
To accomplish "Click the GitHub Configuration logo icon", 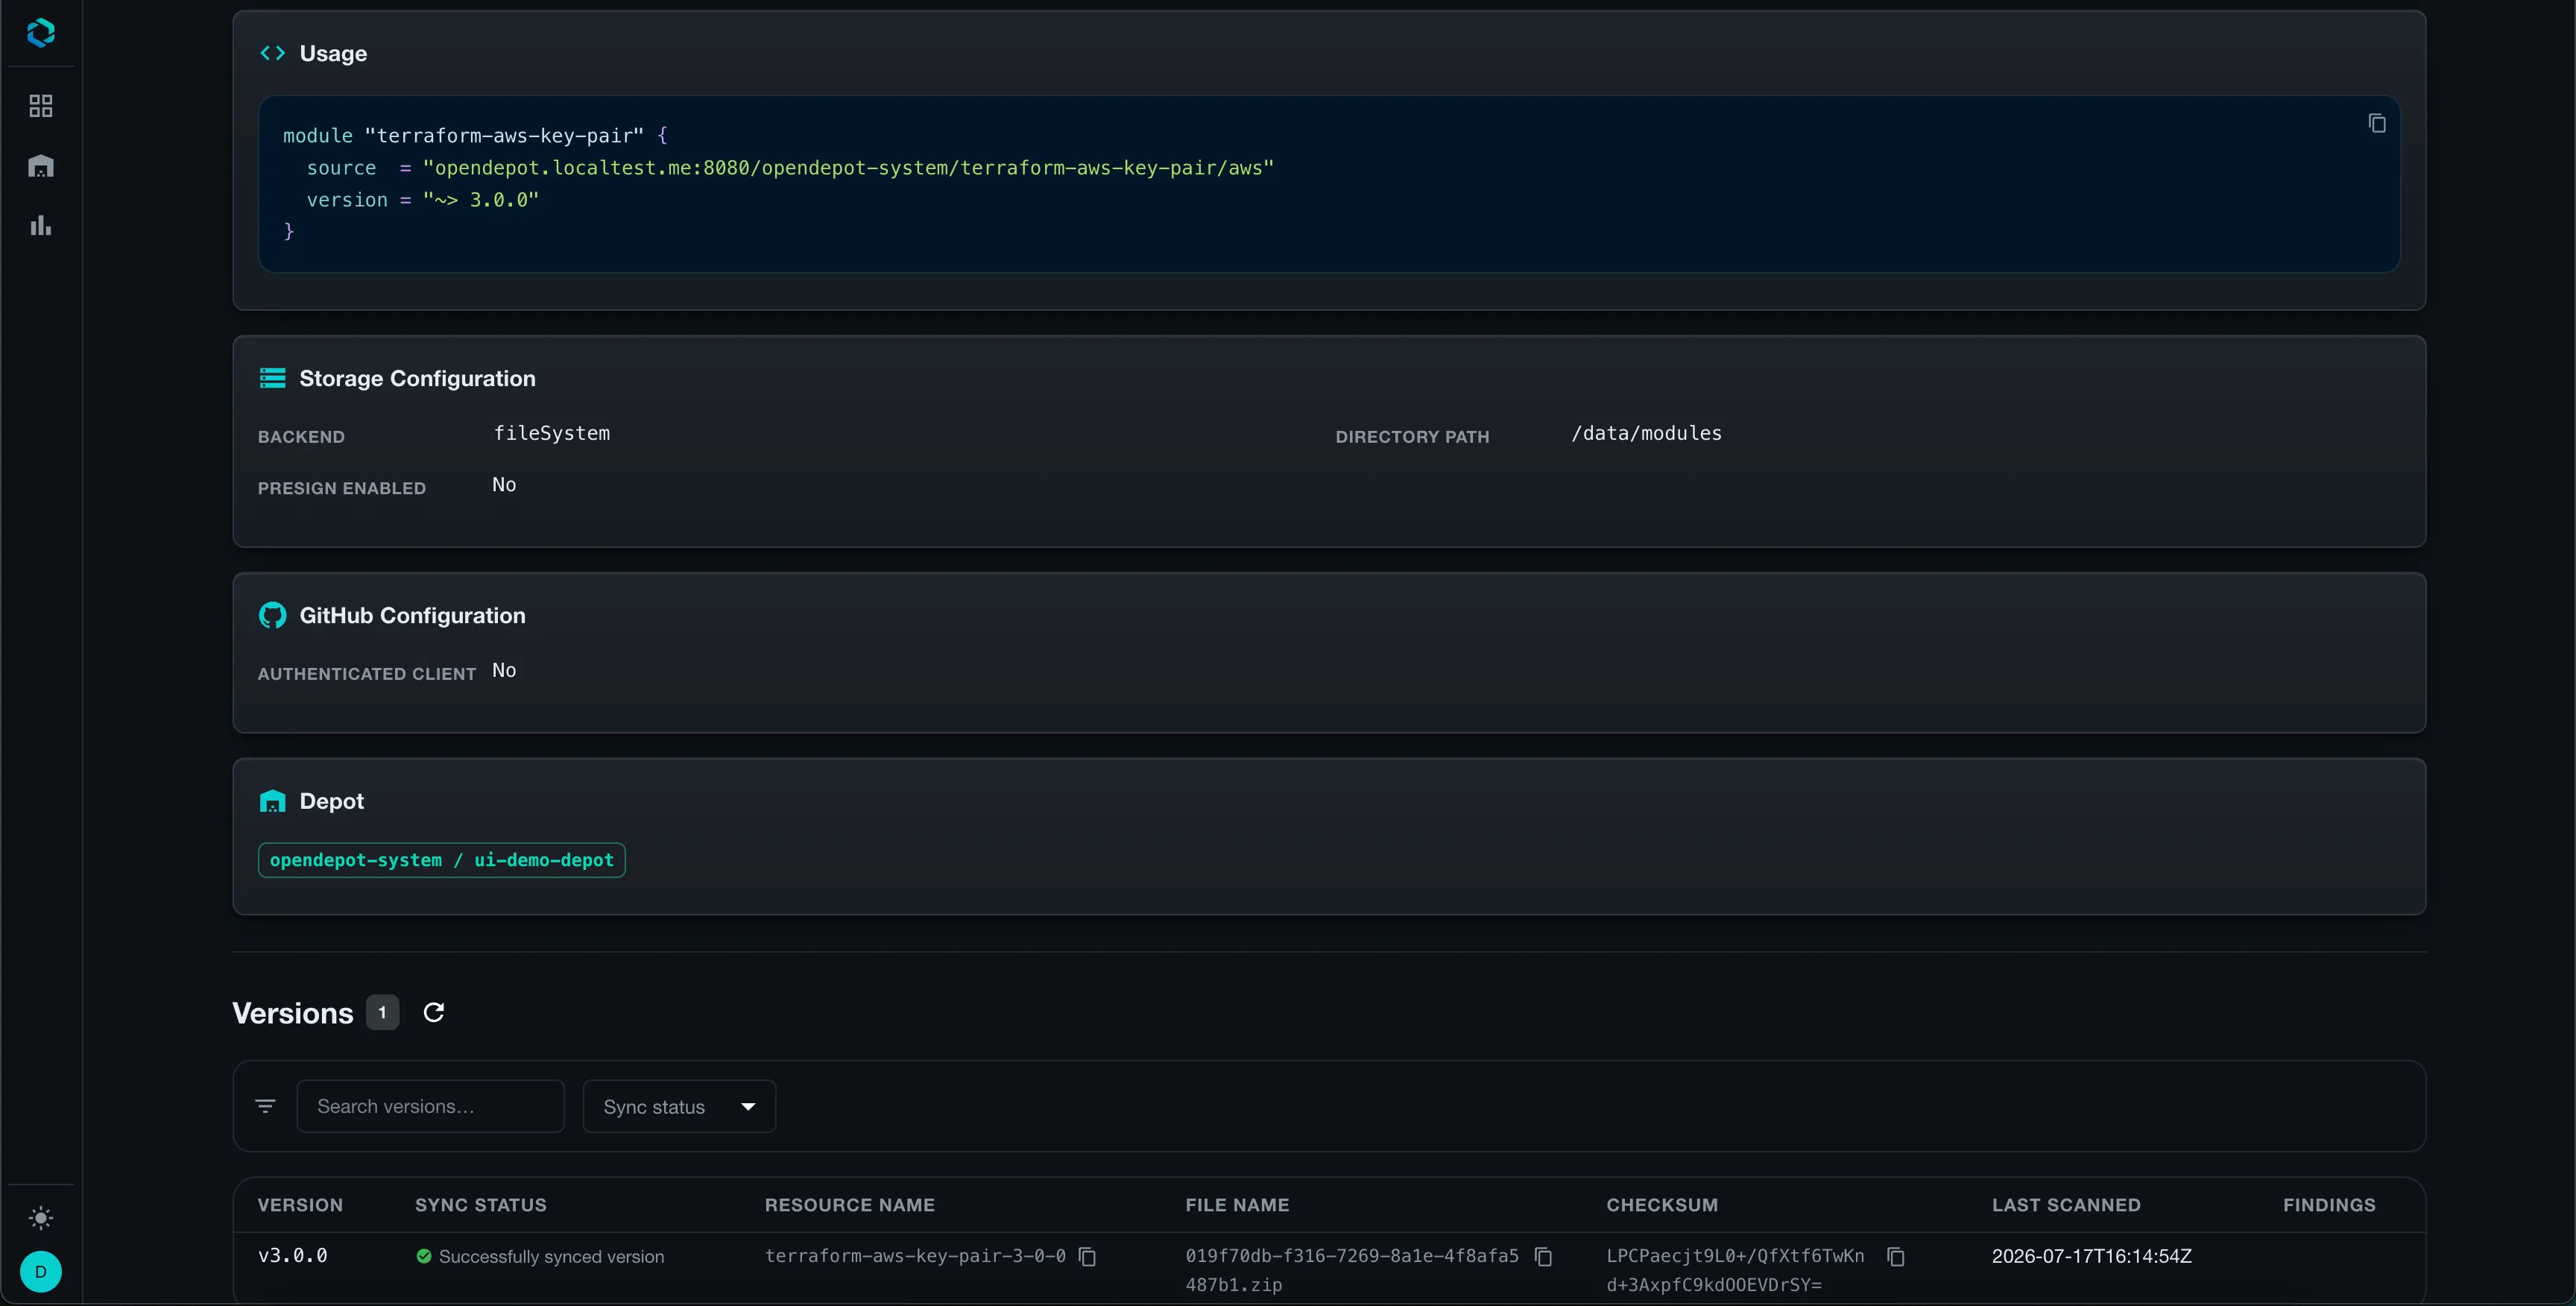I will click(x=272, y=615).
